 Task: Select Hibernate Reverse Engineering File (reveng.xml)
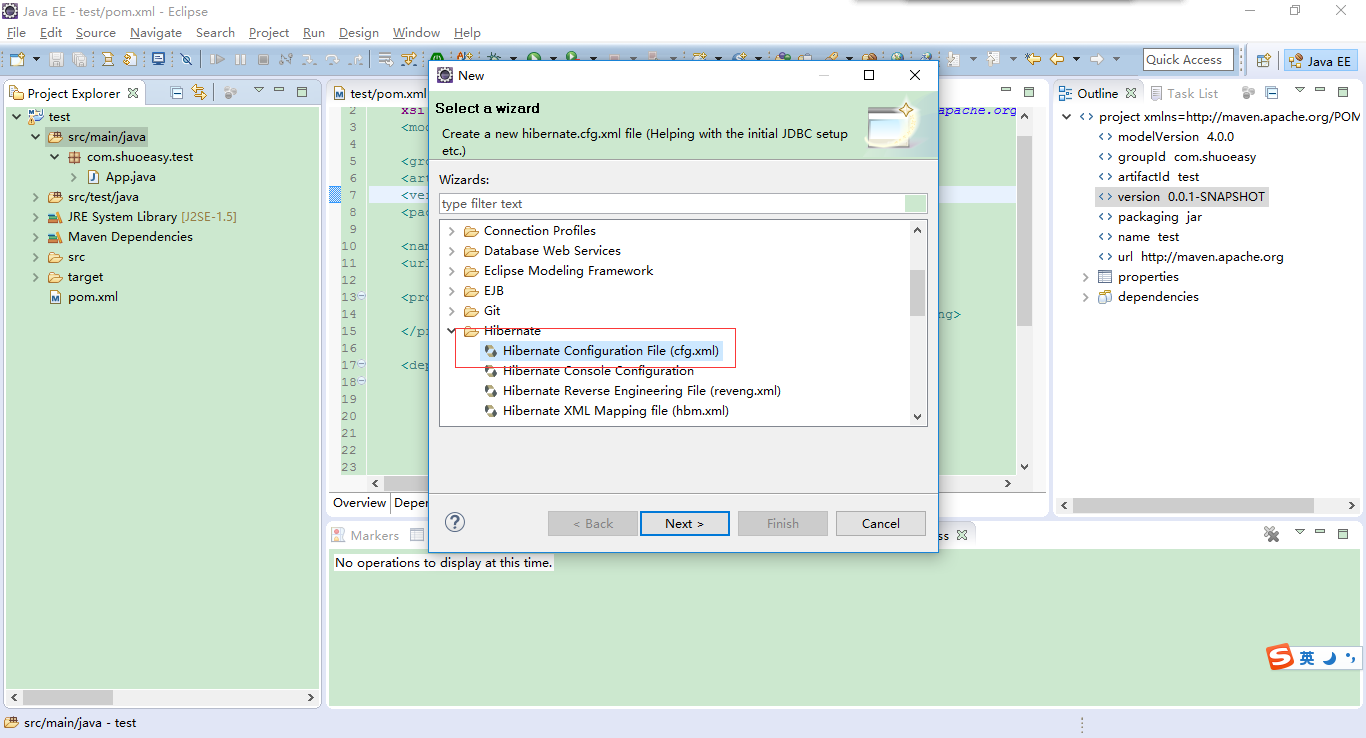642,391
